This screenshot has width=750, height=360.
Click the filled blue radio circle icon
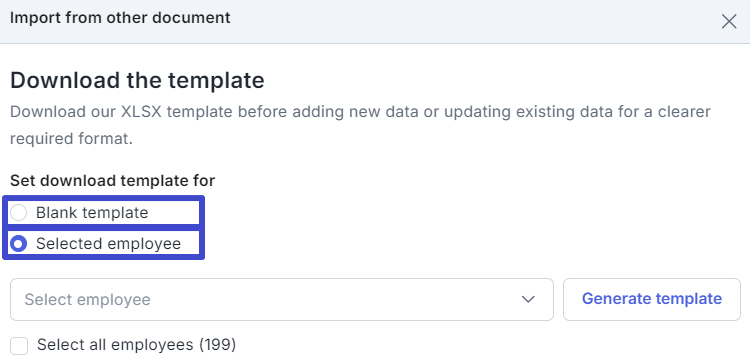click(19, 244)
